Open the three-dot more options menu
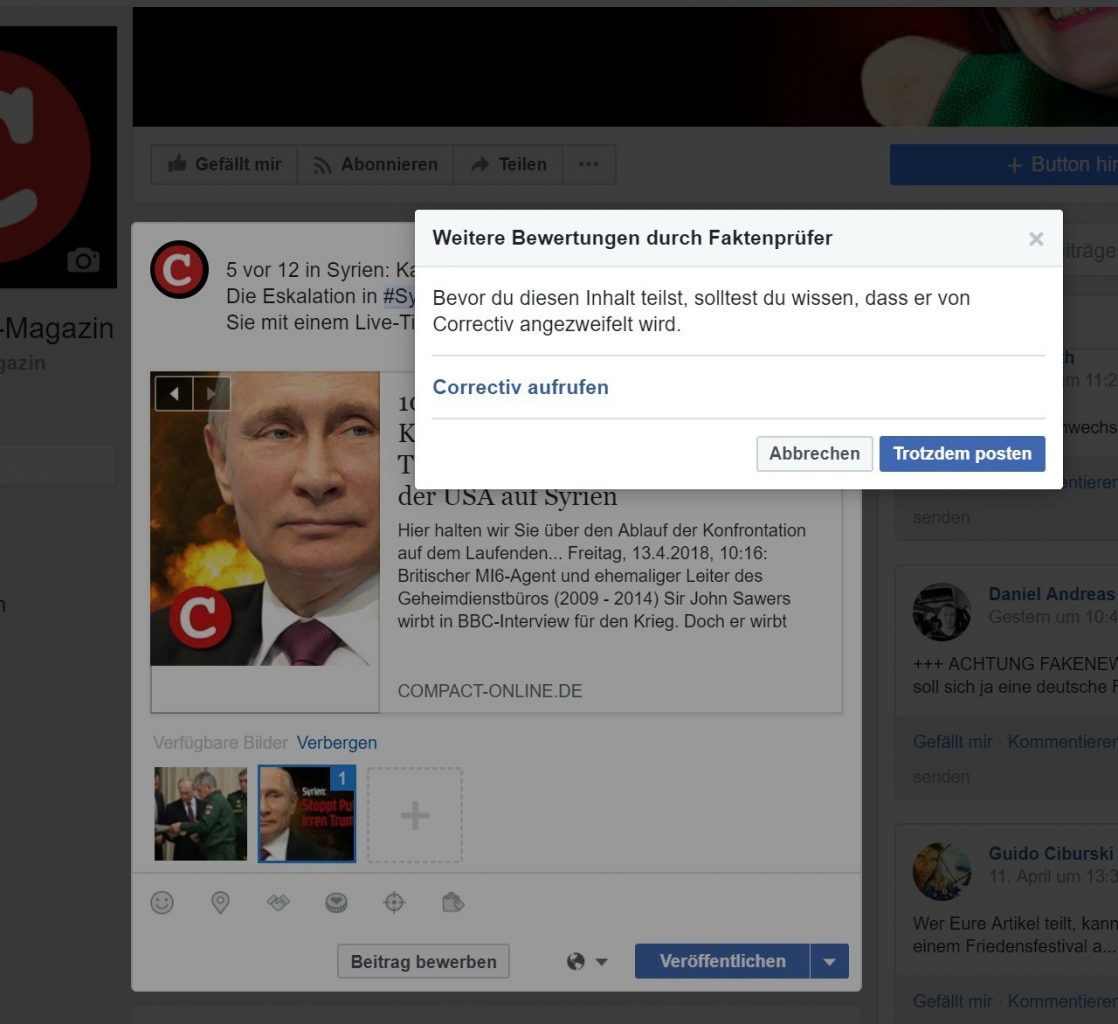Viewport: 1118px width, 1024px height. pyautogui.click(x=589, y=165)
